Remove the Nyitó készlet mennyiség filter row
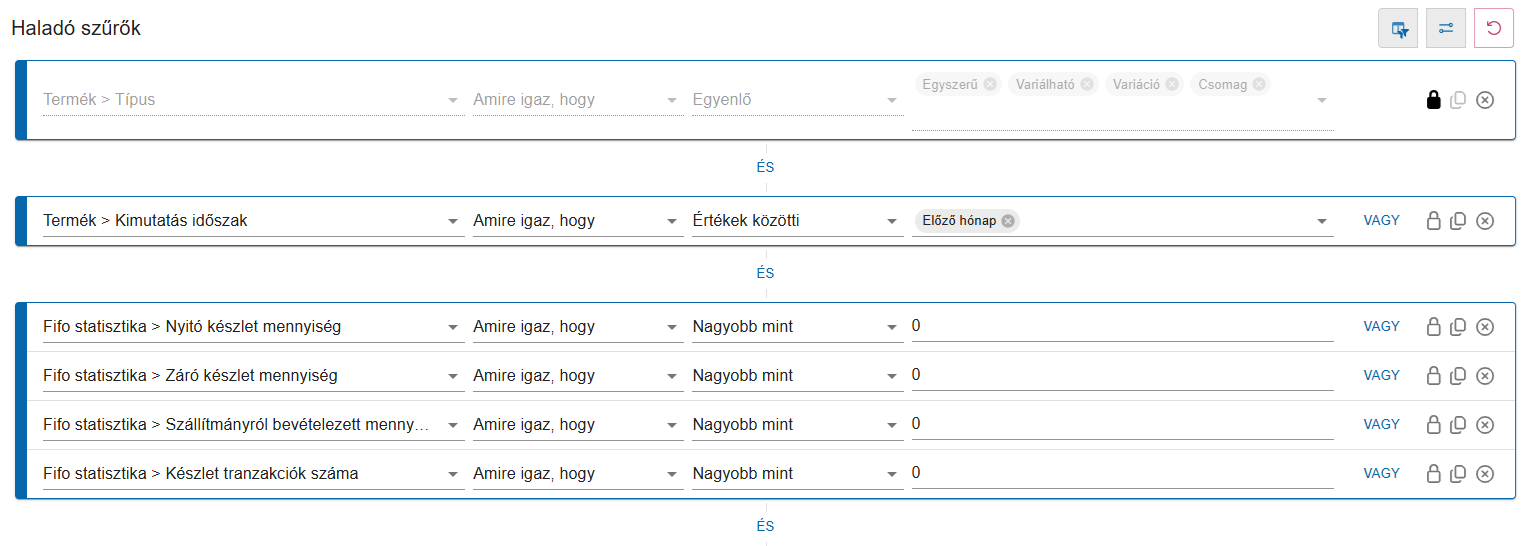The image size is (1524, 546). click(1485, 327)
